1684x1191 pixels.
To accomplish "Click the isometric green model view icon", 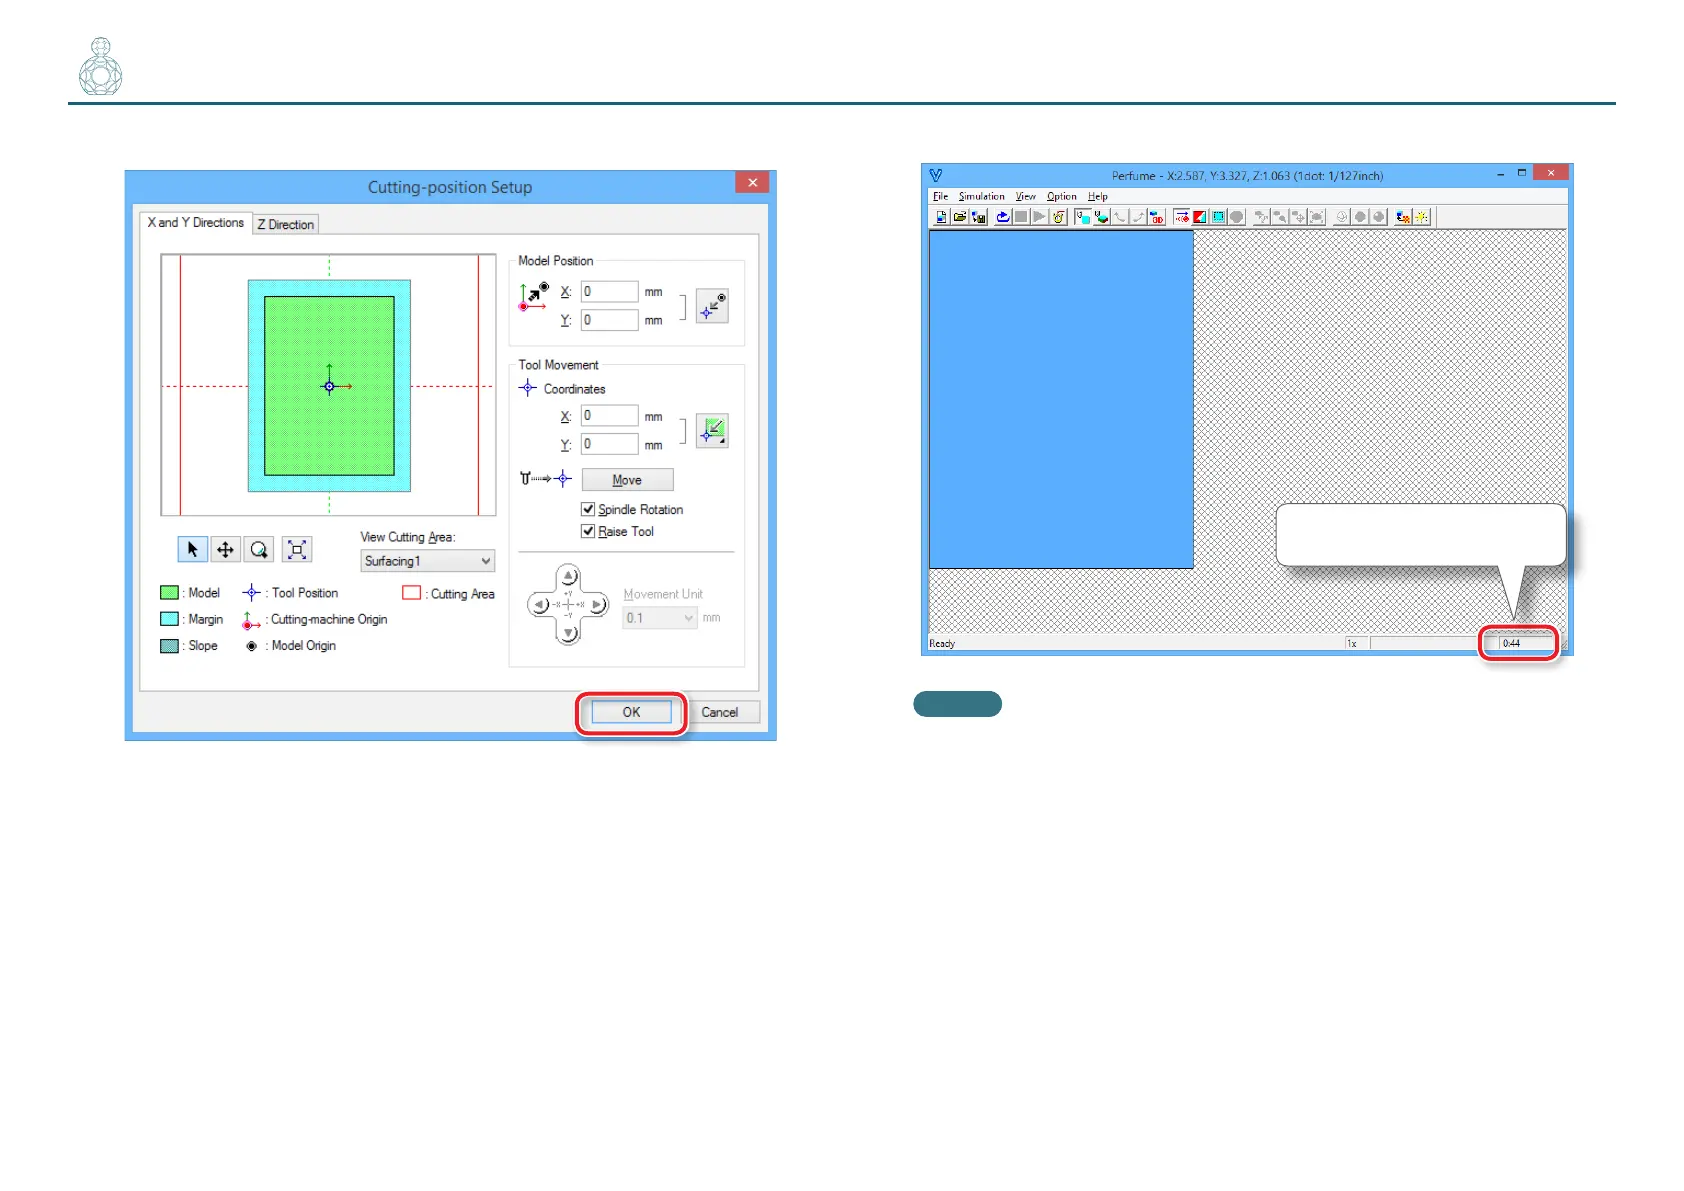I will point(1101,217).
